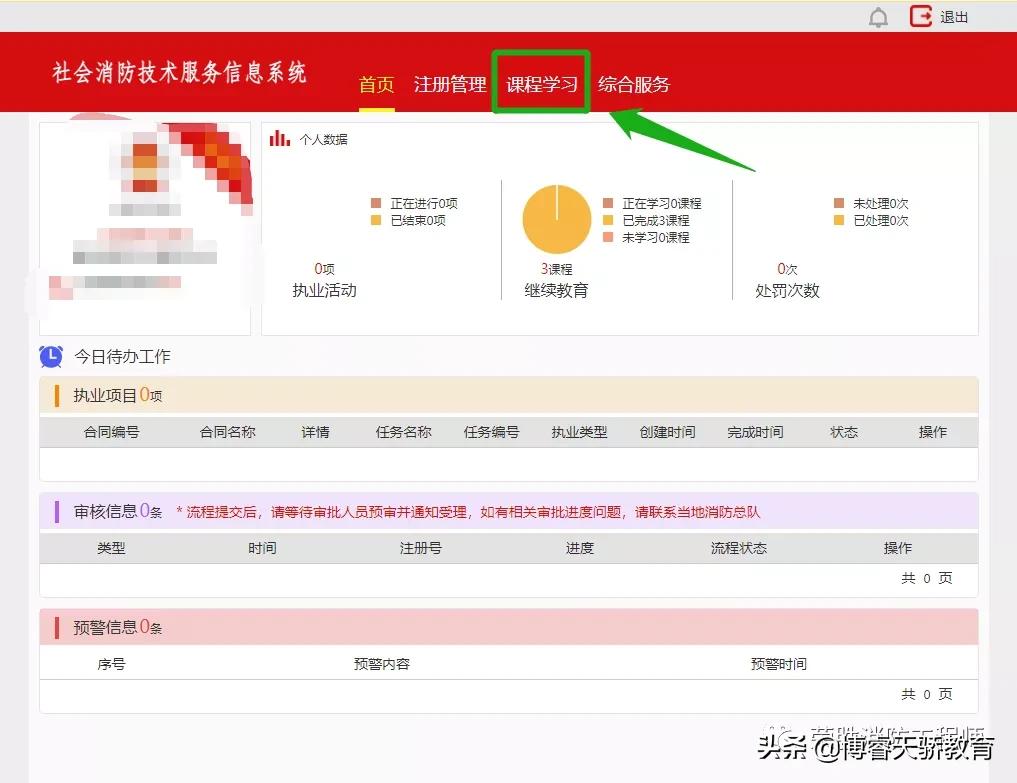Click the 正在进行0项 legend square

pyautogui.click(x=374, y=203)
